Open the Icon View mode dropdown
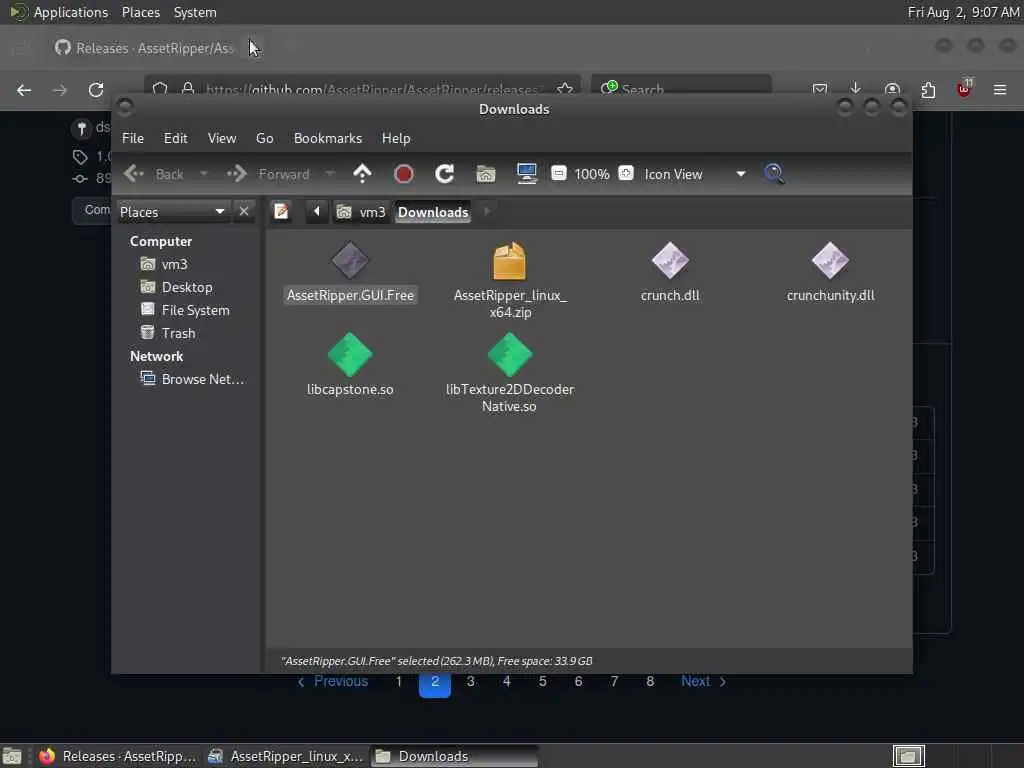The image size is (1024, 768). point(695,174)
